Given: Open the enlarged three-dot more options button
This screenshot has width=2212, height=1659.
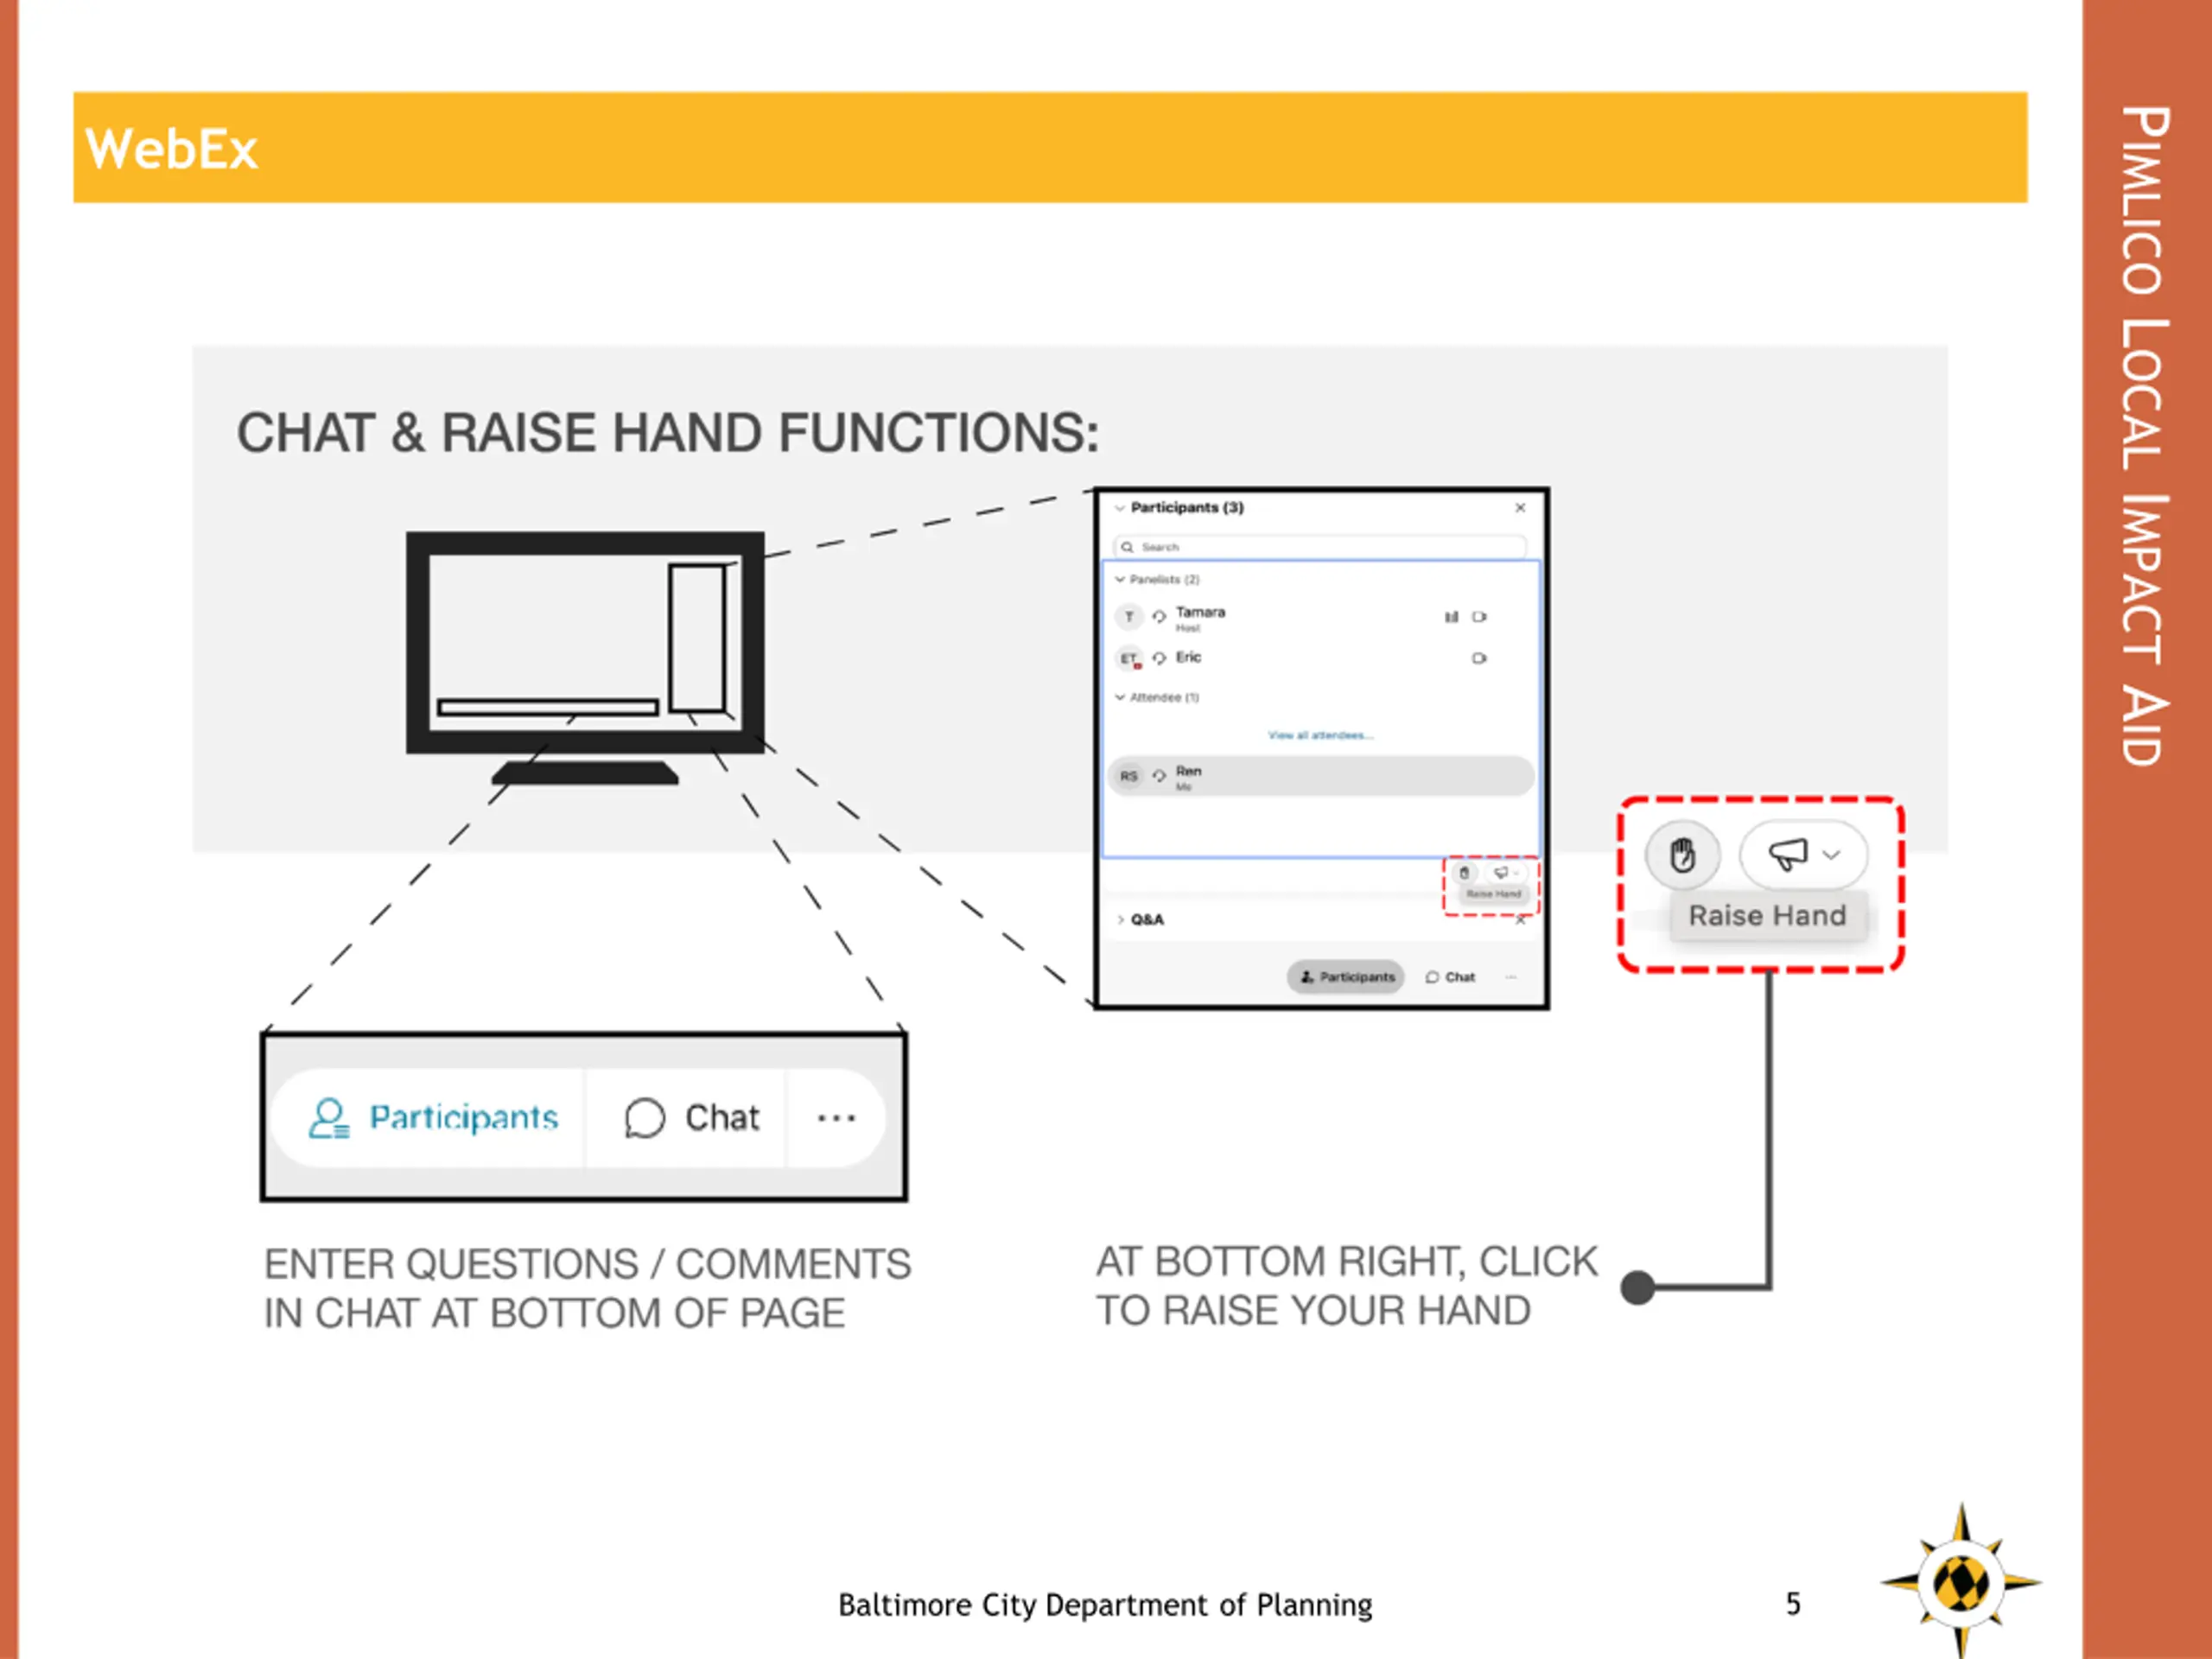Looking at the screenshot, I should point(836,1117).
